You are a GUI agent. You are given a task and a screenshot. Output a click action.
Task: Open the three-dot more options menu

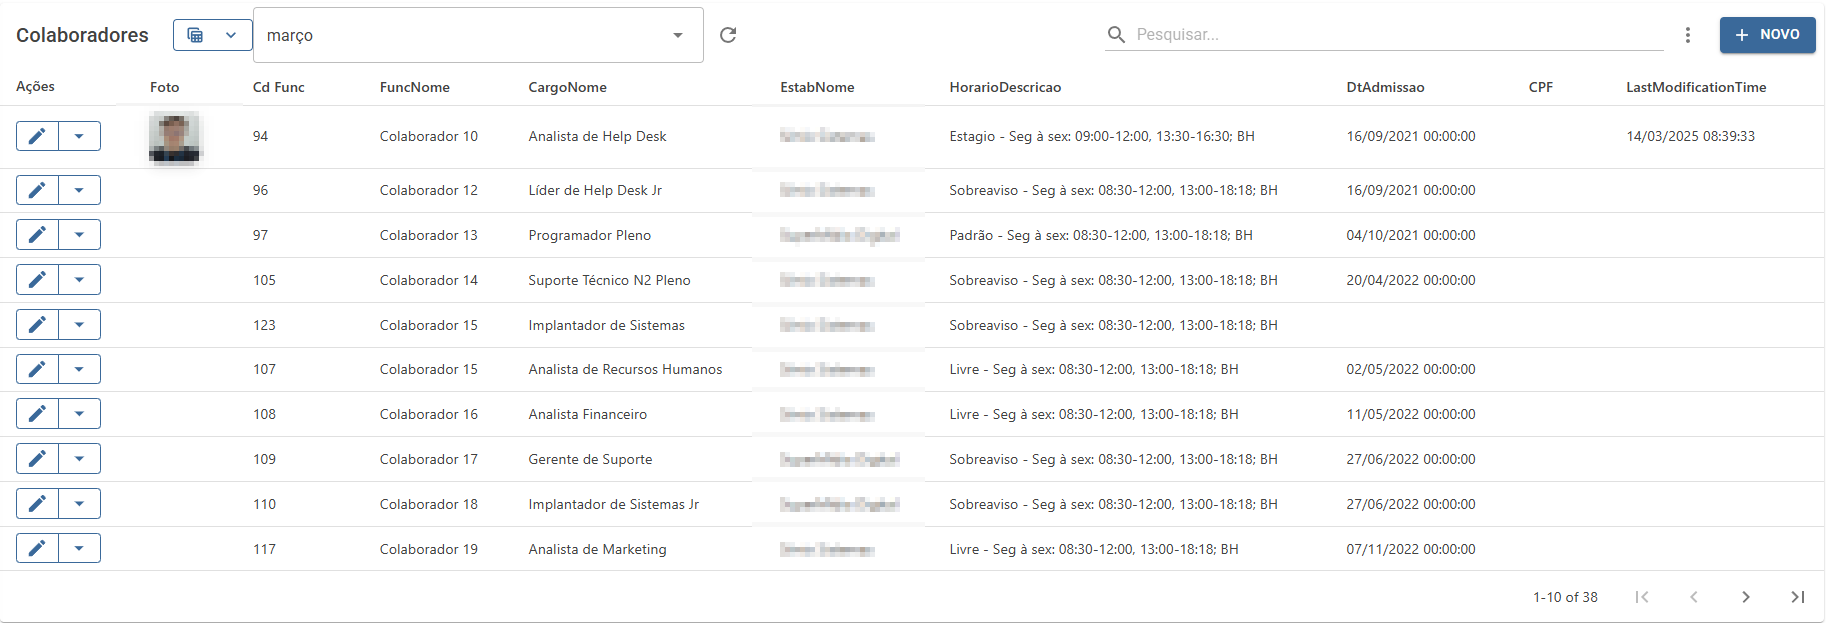(1688, 35)
